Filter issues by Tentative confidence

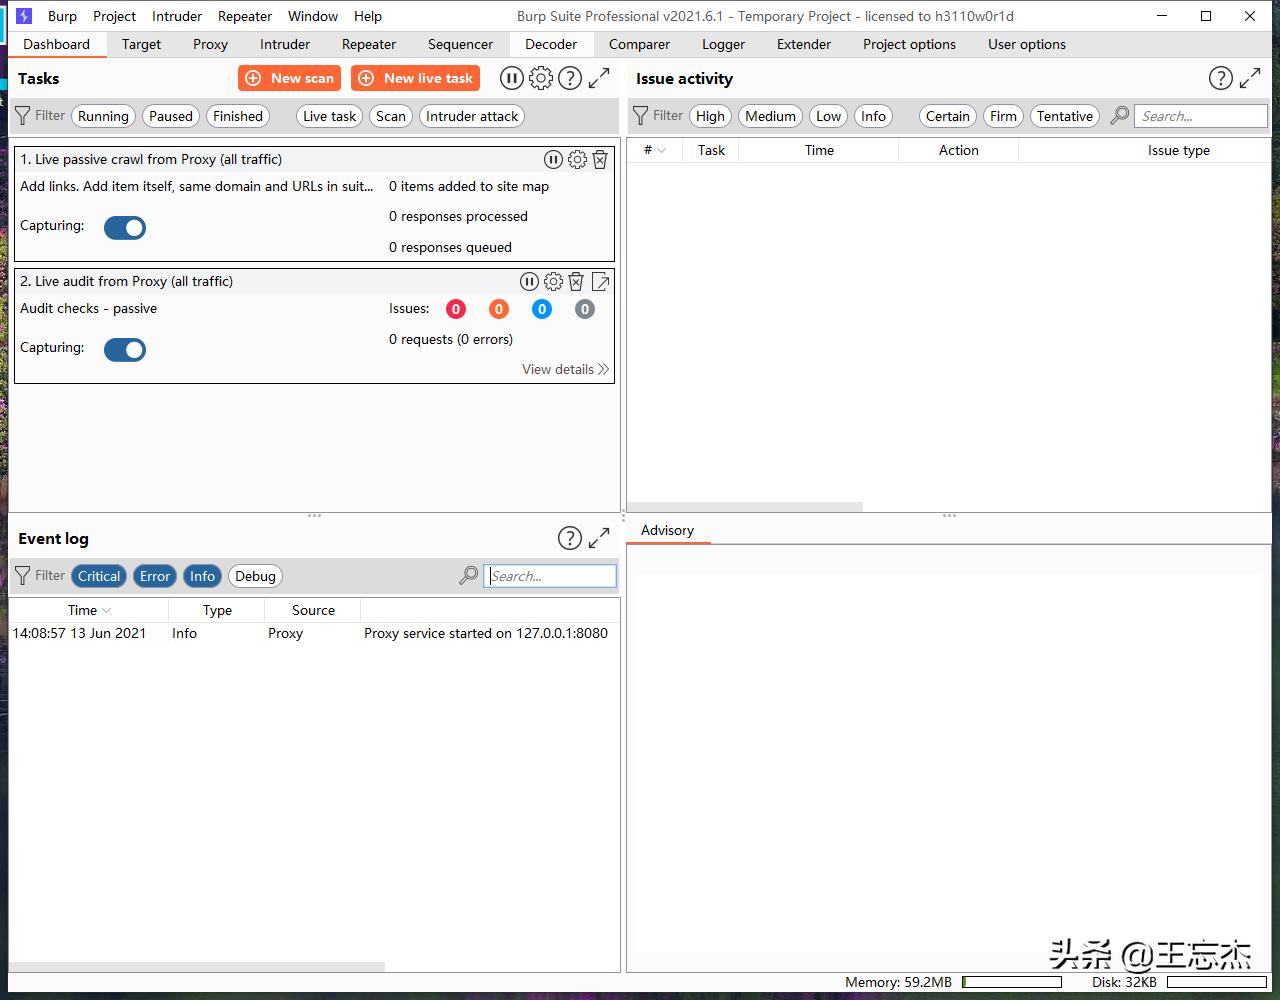click(1065, 116)
